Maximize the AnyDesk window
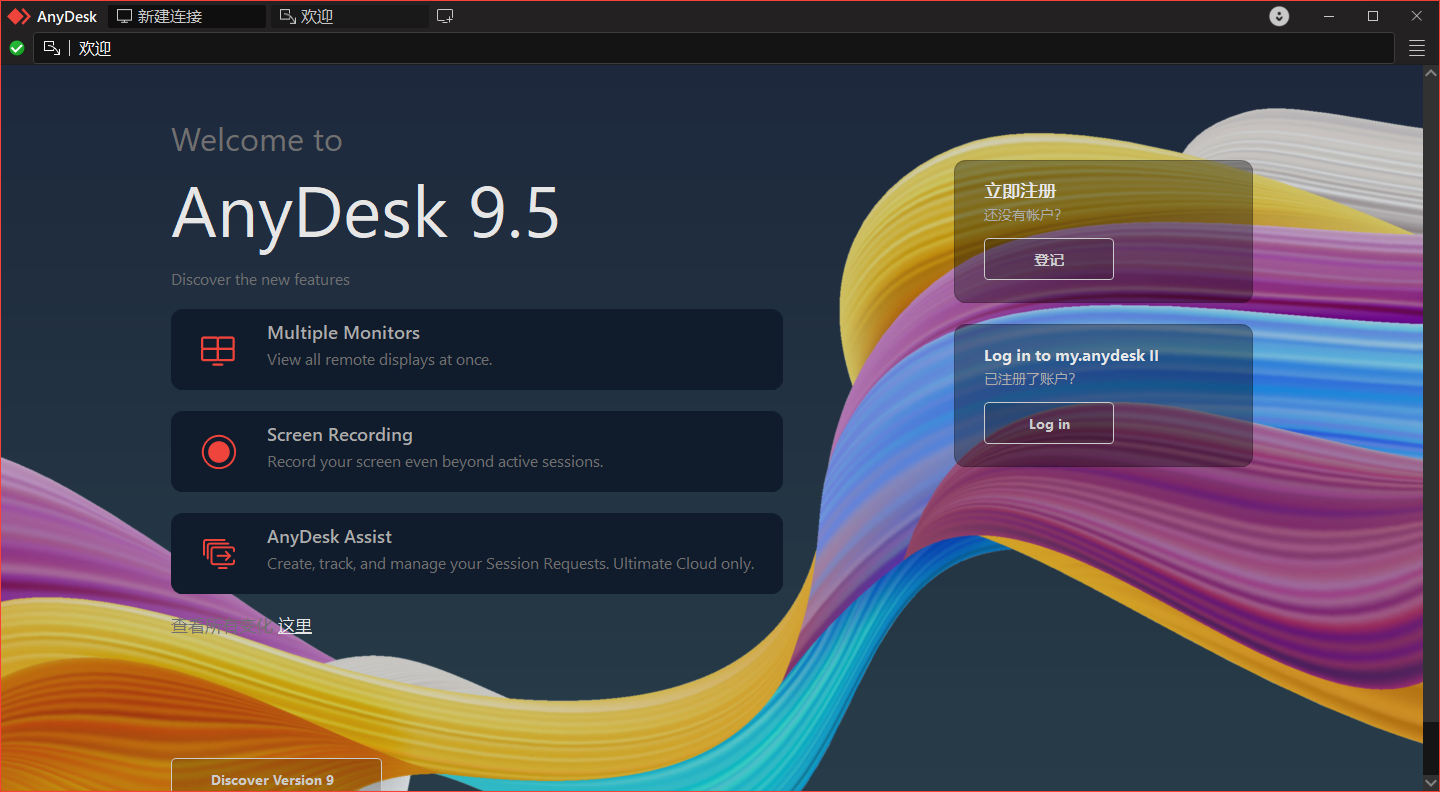Viewport: 1440px width, 792px height. click(1373, 16)
